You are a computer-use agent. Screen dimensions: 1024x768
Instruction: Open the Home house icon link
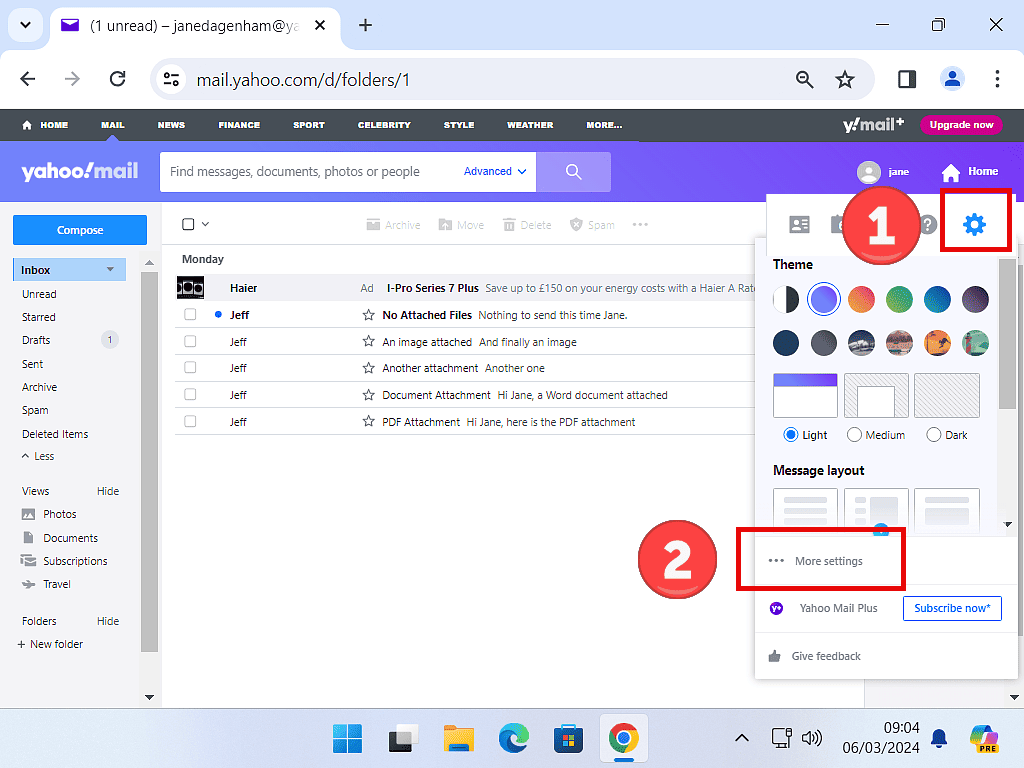(x=969, y=172)
